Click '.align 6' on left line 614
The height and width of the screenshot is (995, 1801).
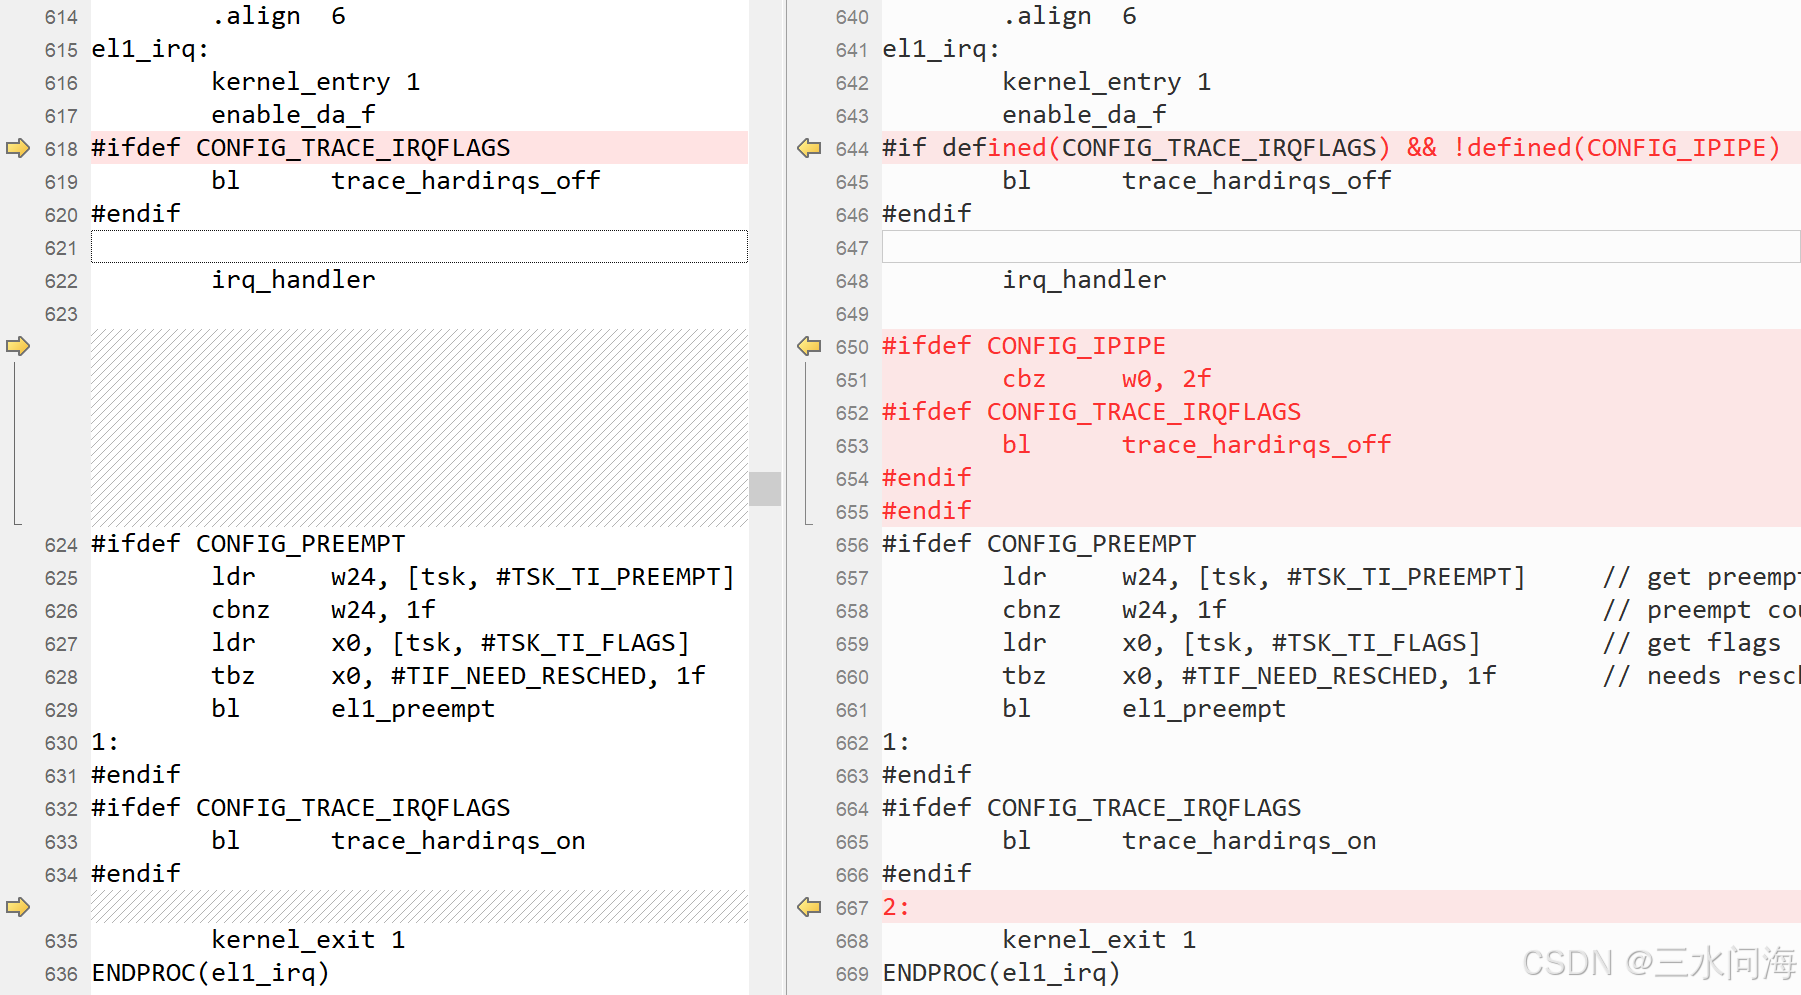[279, 16]
